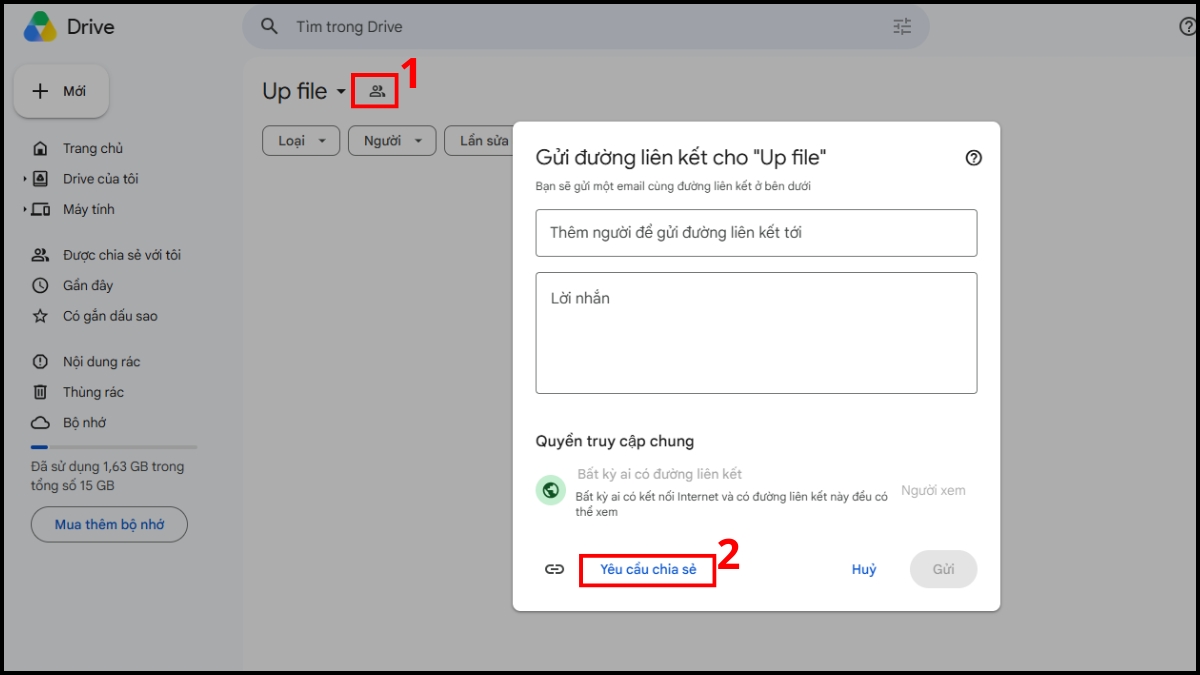This screenshot has width=1200, height=675.
Task: Open Bộ nhớ storage section
Action: tap(84, 422)
